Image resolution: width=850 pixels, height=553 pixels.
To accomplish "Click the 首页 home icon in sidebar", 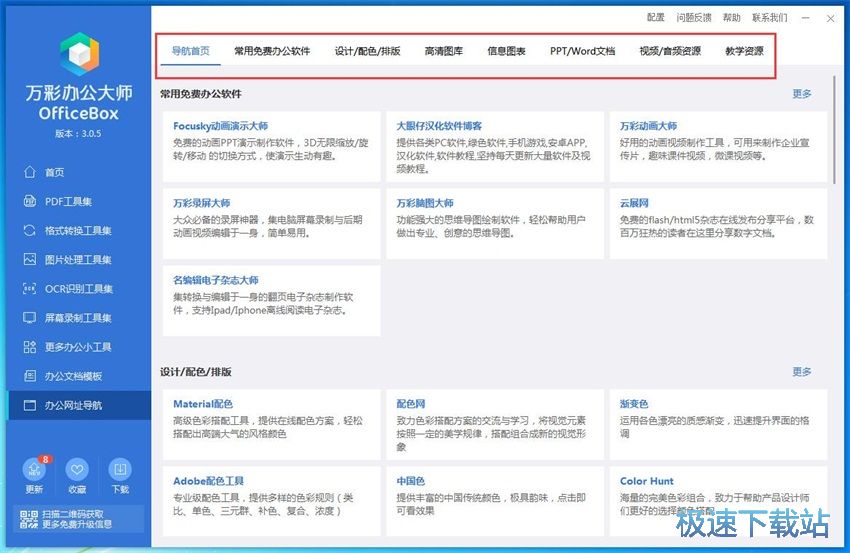I will pyautogui.click(x=30, y=172).
